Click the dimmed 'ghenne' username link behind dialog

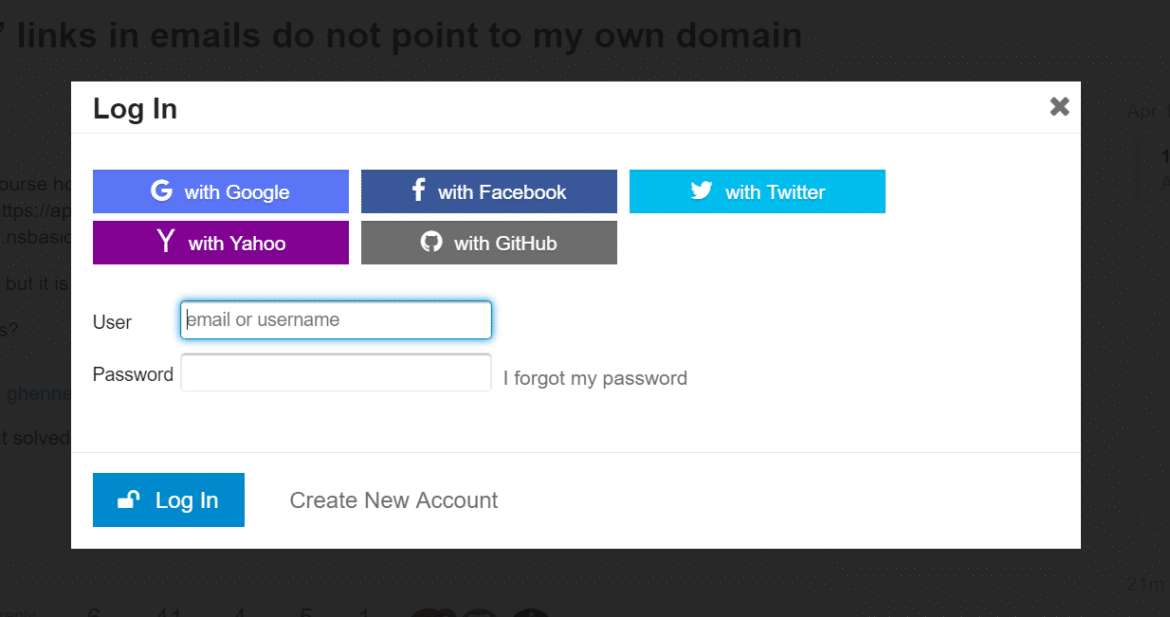tap(39, 394)
